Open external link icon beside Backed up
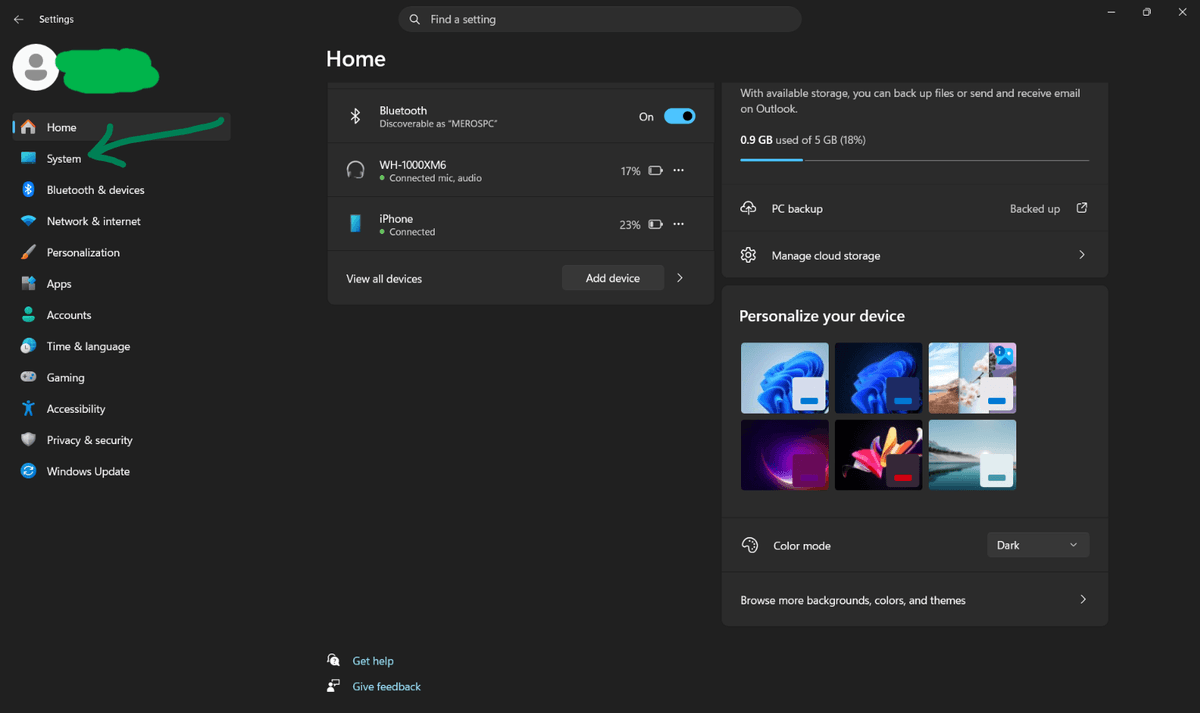 coord(1081,208)
